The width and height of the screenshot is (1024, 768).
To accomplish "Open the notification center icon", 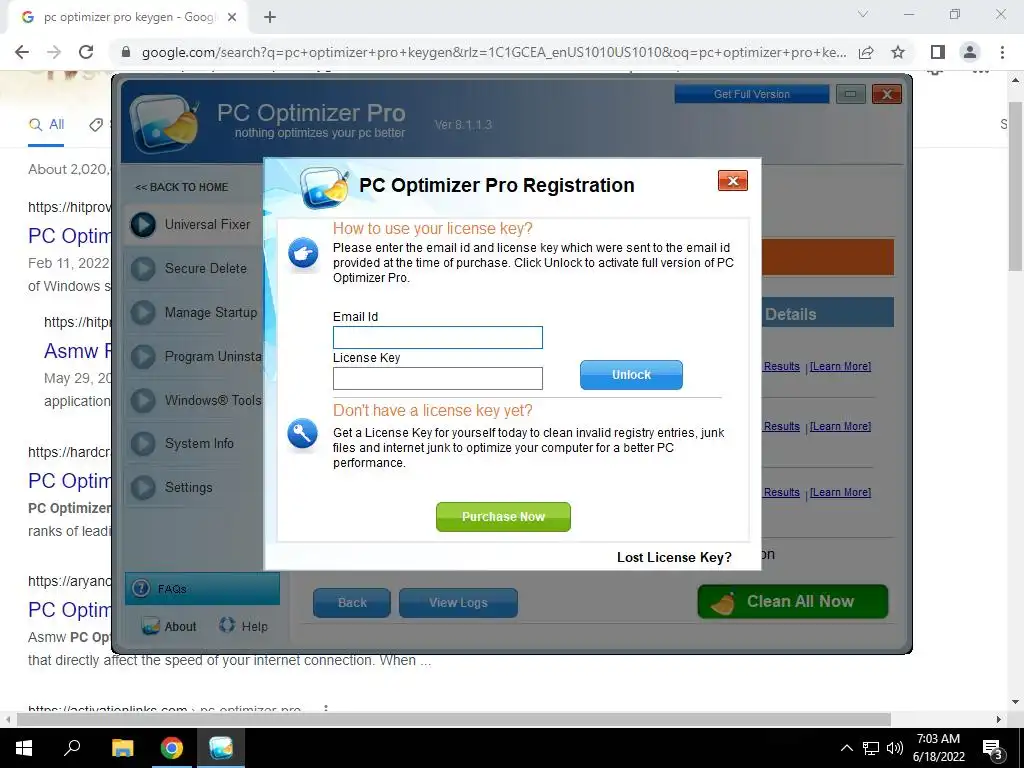I will (x=993, y=750).
